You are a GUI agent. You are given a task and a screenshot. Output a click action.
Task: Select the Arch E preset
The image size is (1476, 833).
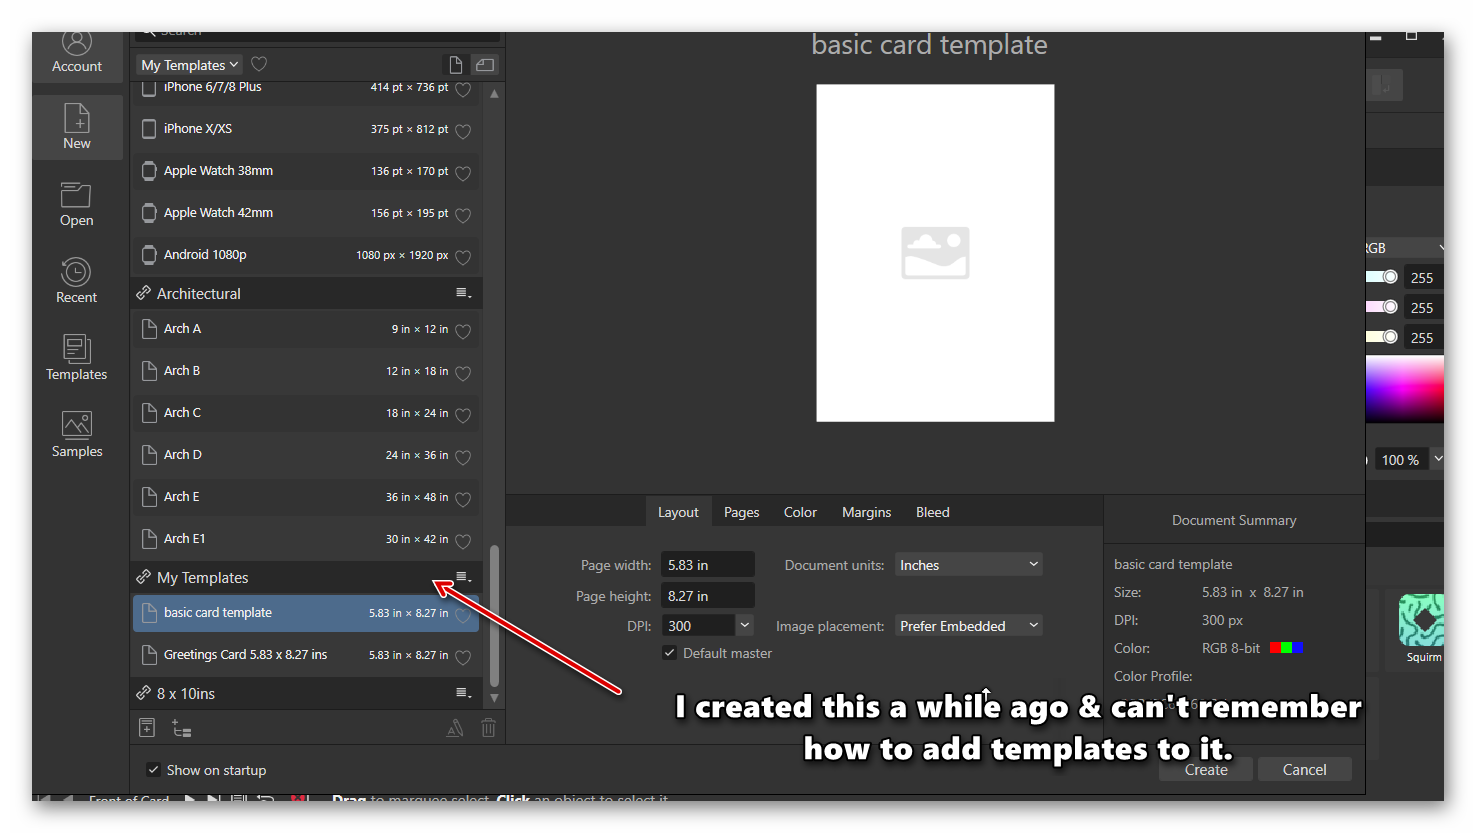click(x=306, y=497)
